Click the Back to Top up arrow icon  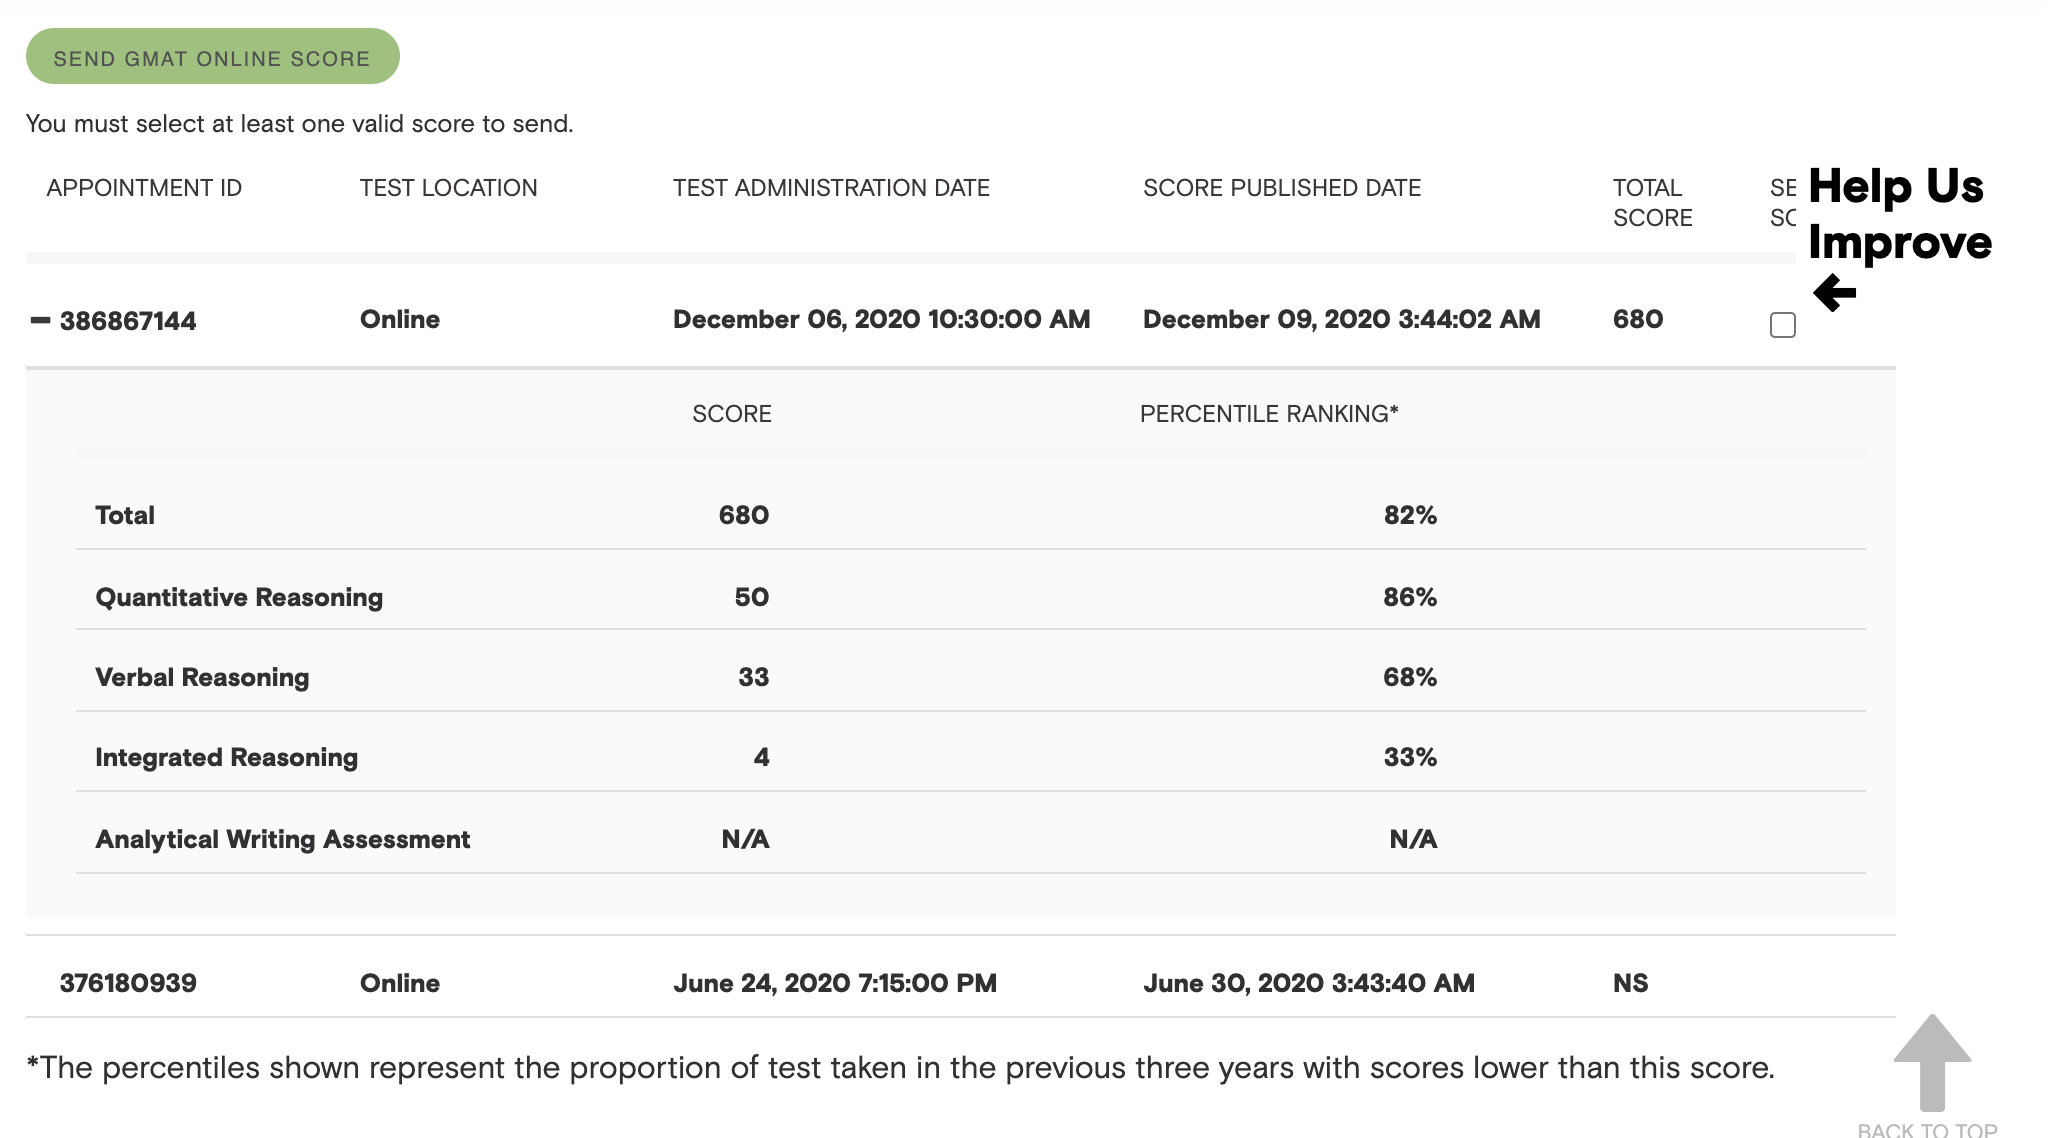click(1932, 1062)
